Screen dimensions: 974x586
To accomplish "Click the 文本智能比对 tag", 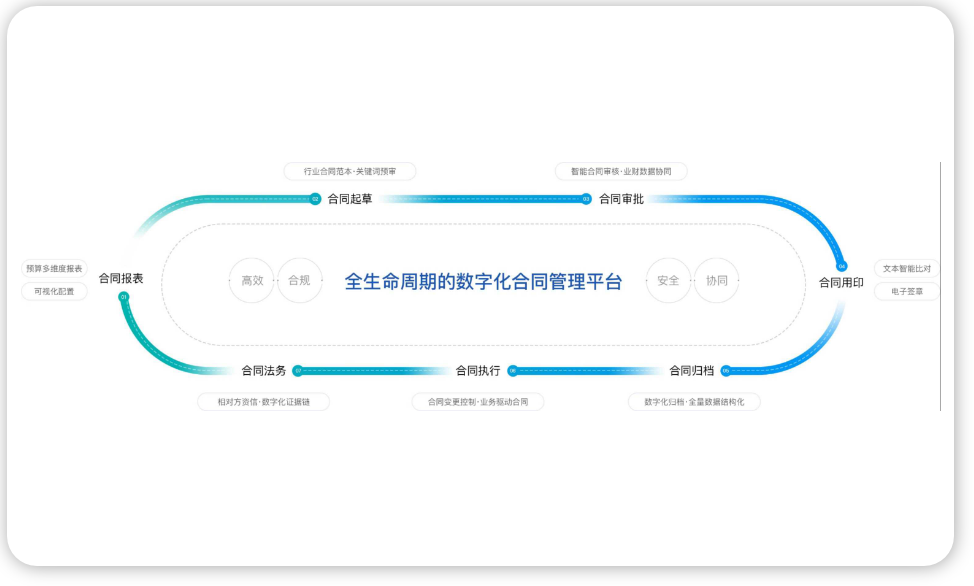I will pyautogui.click(x=907, y=268).
